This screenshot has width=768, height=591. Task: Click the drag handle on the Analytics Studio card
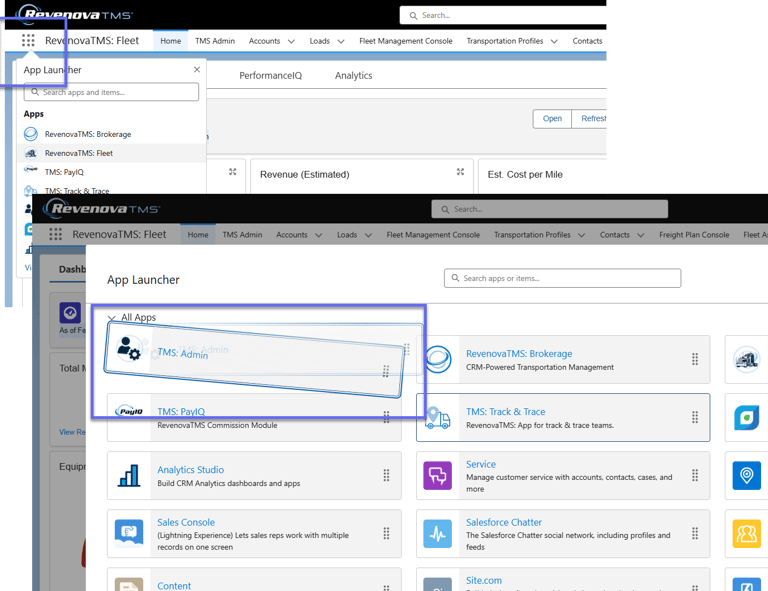coord(386,475)
